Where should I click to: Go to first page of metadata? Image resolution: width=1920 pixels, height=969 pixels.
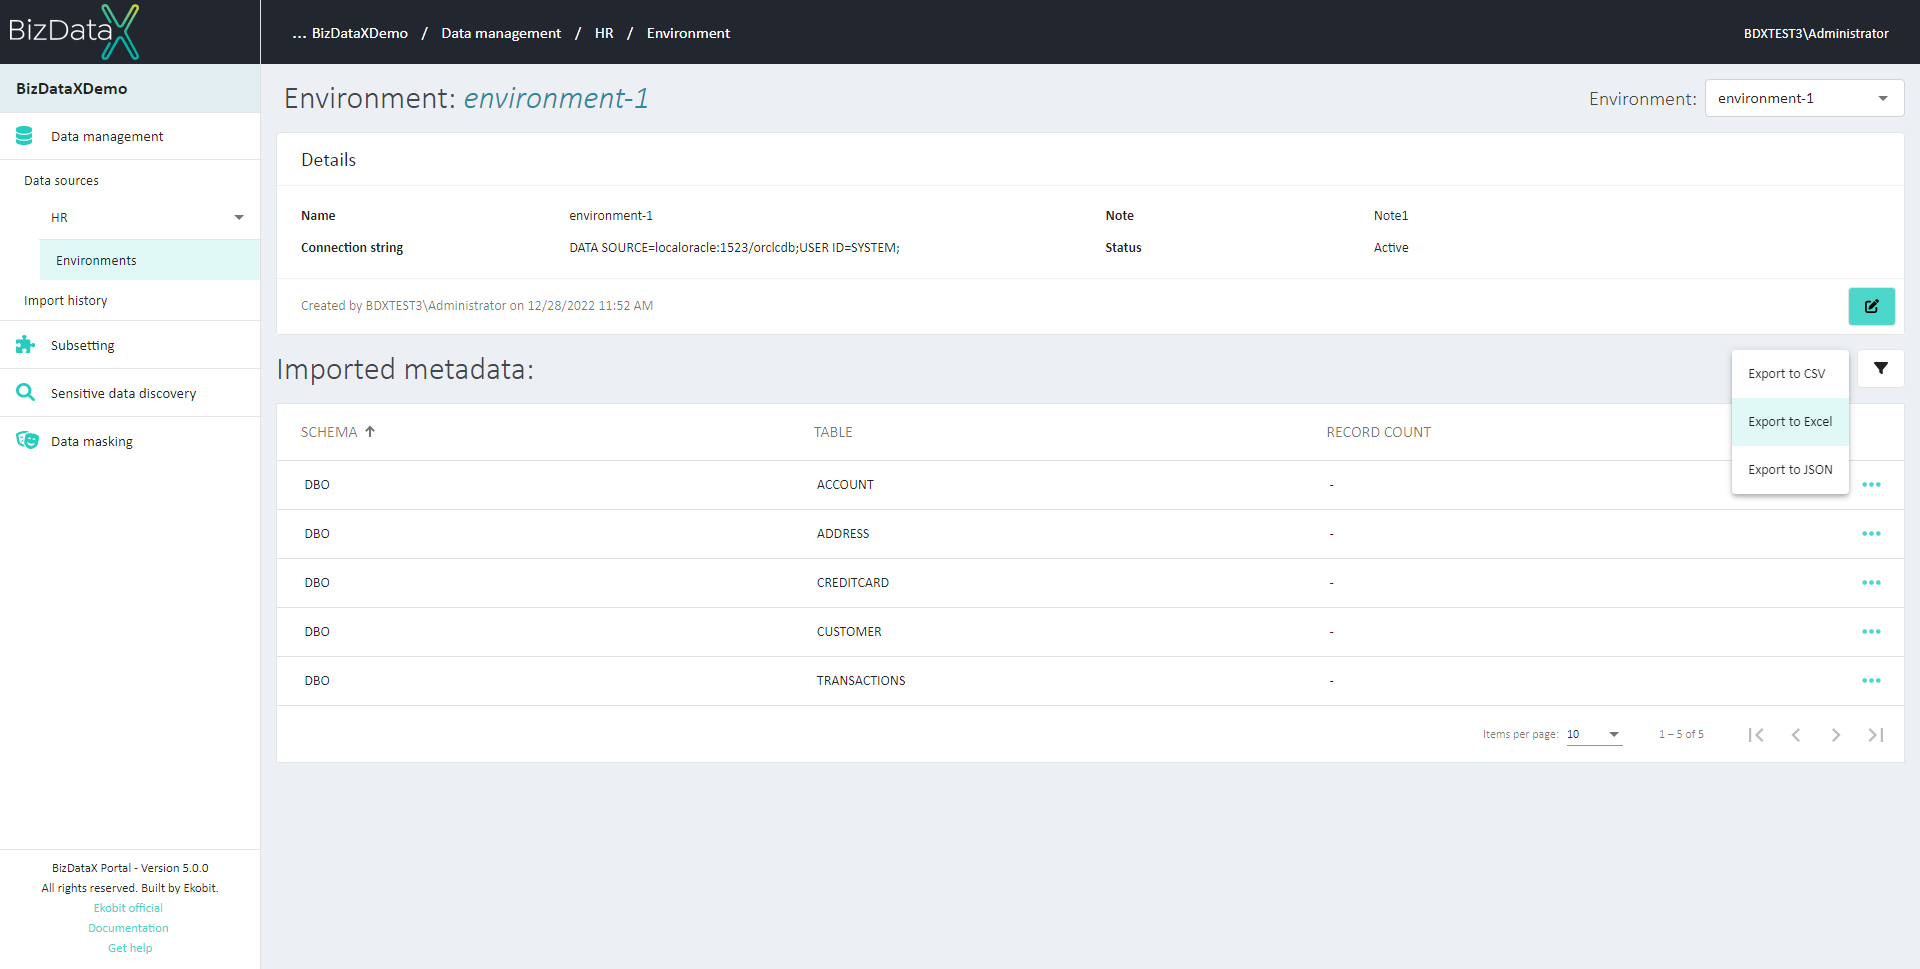(1756, 735)
